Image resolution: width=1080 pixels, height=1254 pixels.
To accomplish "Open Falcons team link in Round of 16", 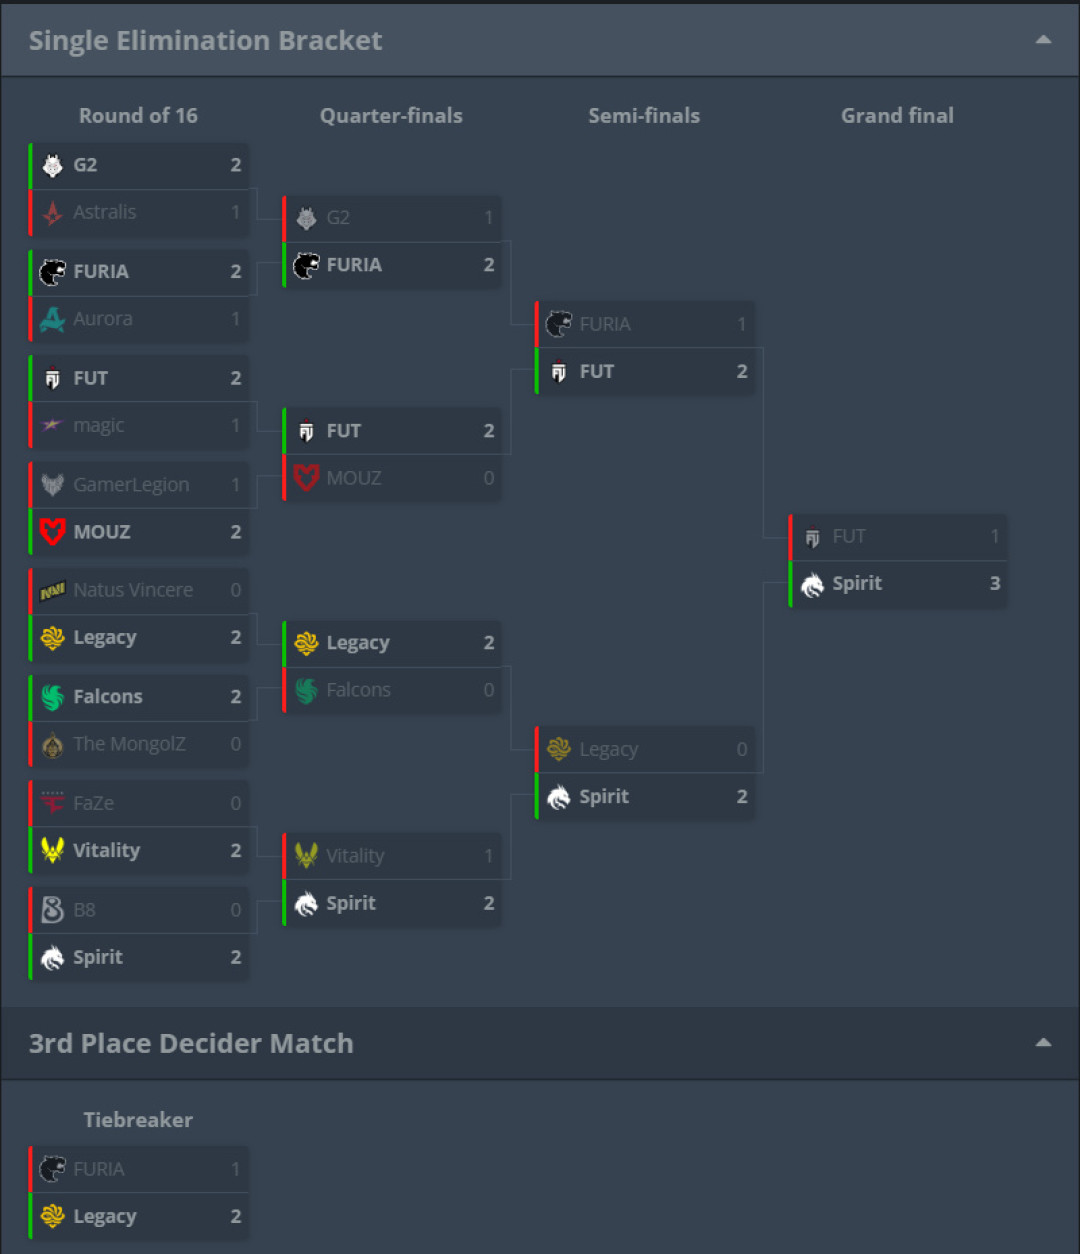I will point(108,697).
